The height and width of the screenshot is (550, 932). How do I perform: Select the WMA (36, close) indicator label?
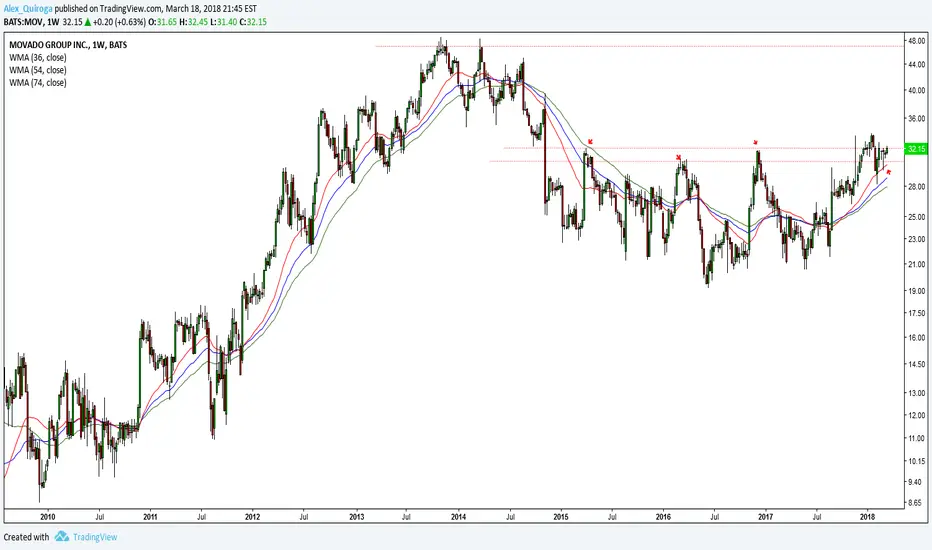coord(37,58)
